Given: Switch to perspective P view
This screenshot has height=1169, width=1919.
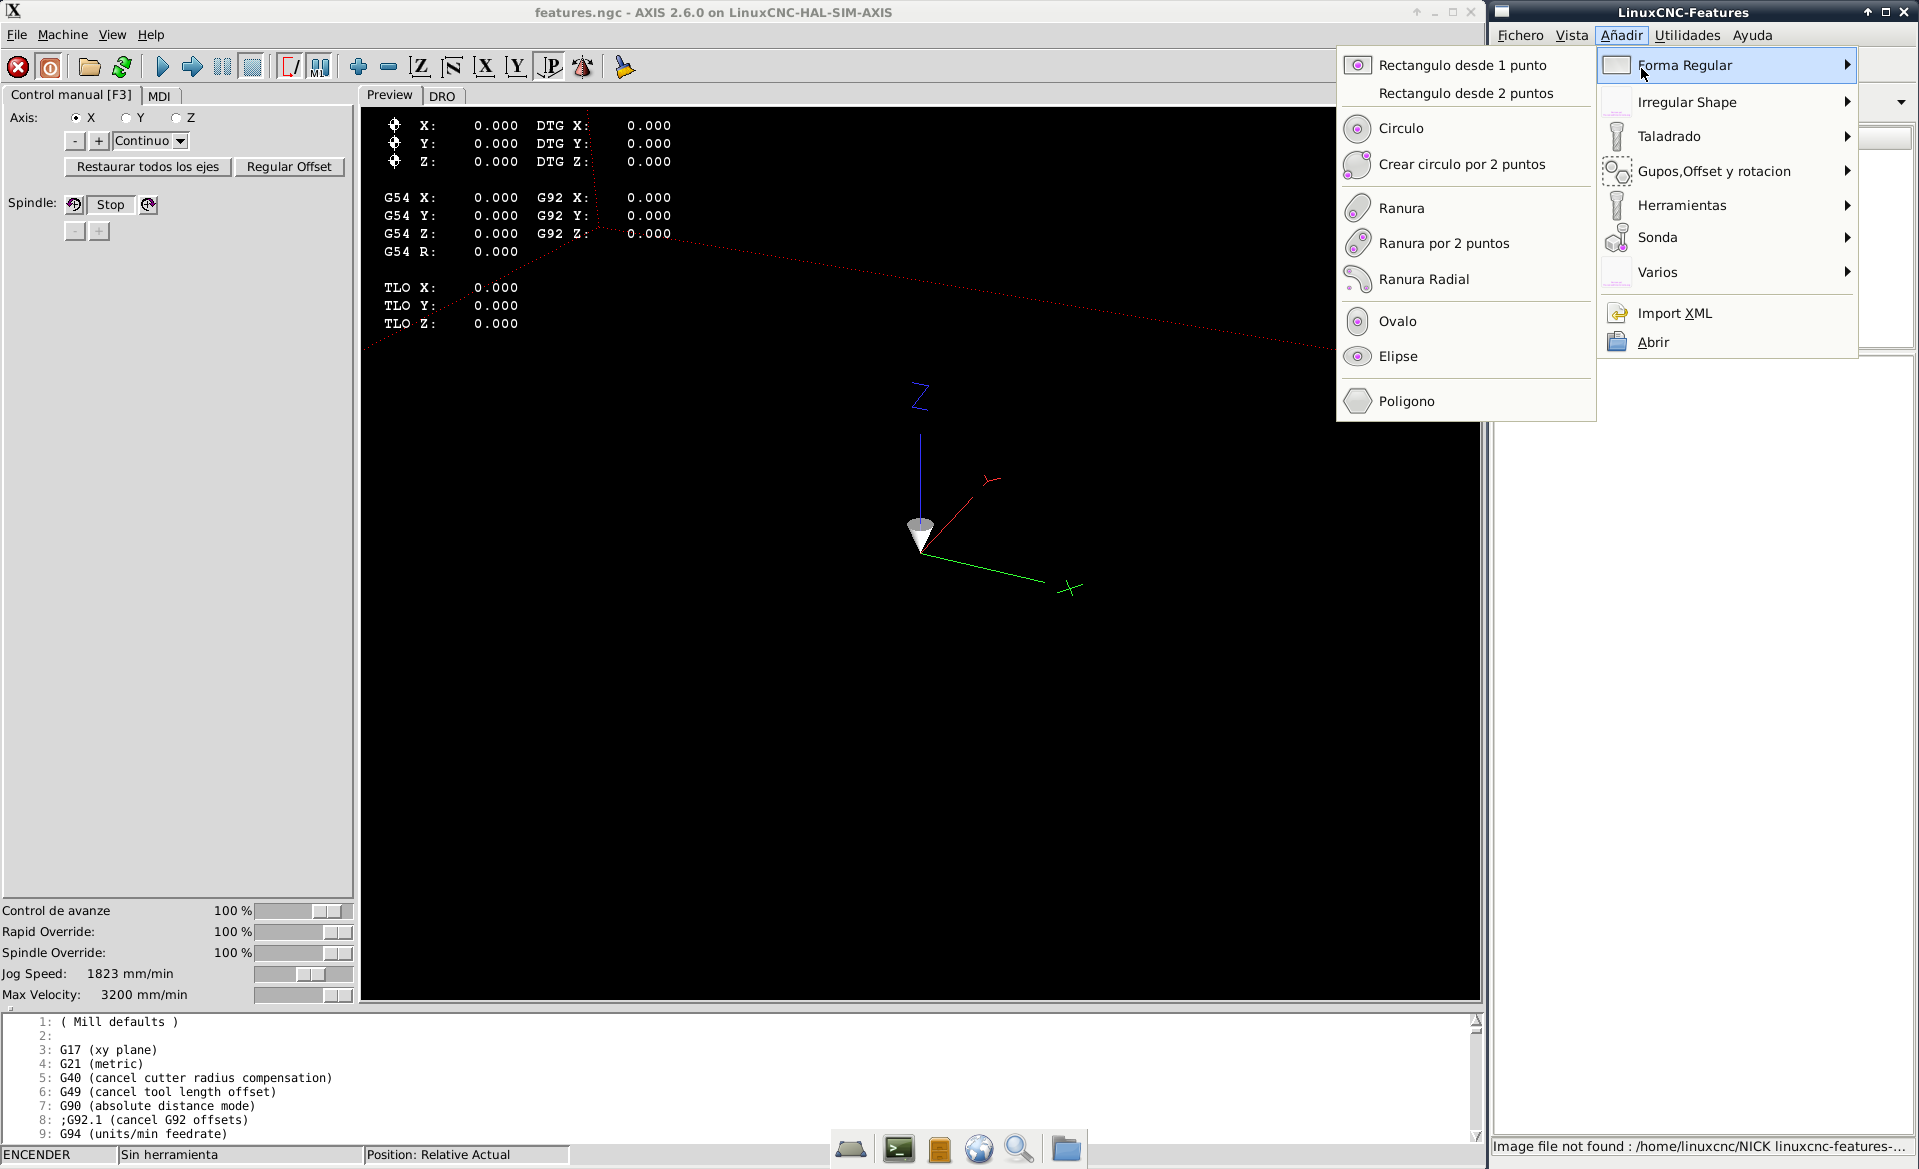Looking at the screenshot, I should [549, 67].
